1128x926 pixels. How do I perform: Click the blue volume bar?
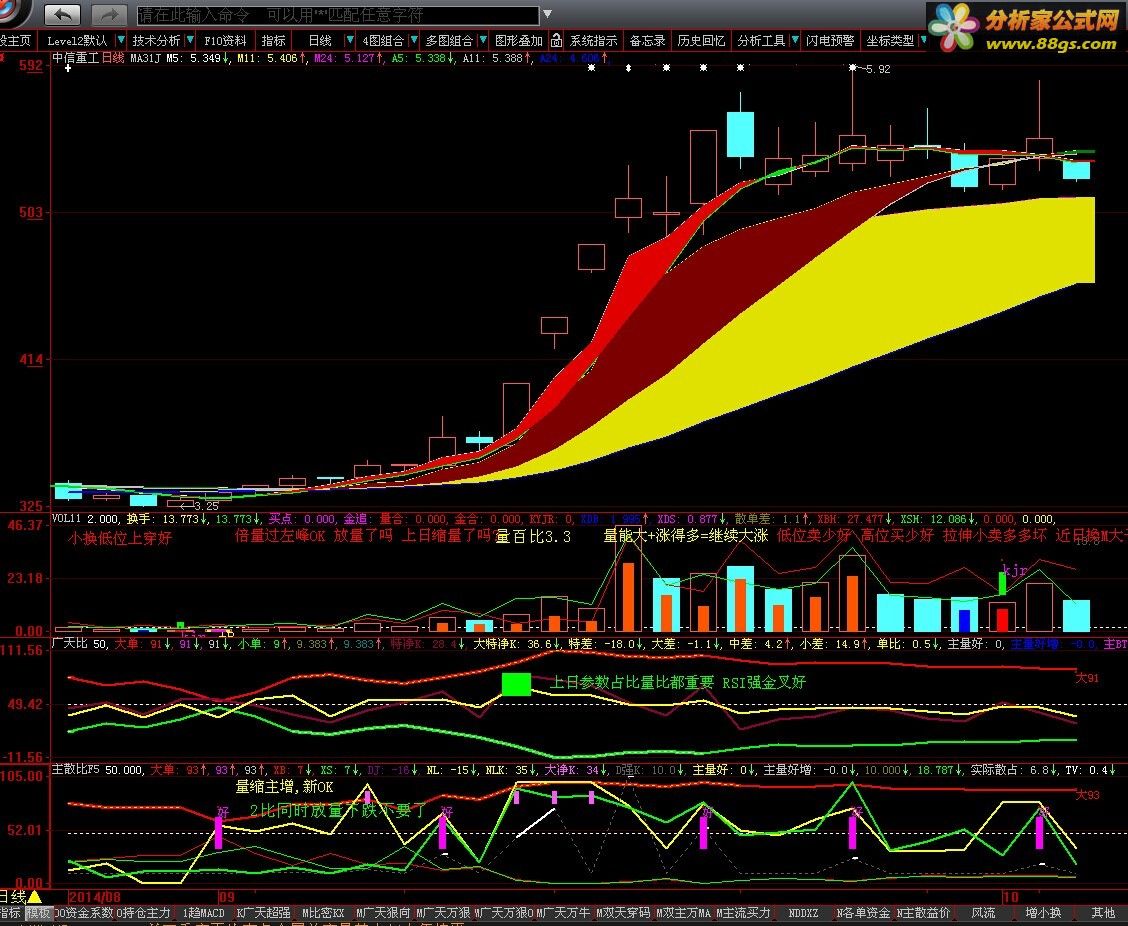point(965,621)
